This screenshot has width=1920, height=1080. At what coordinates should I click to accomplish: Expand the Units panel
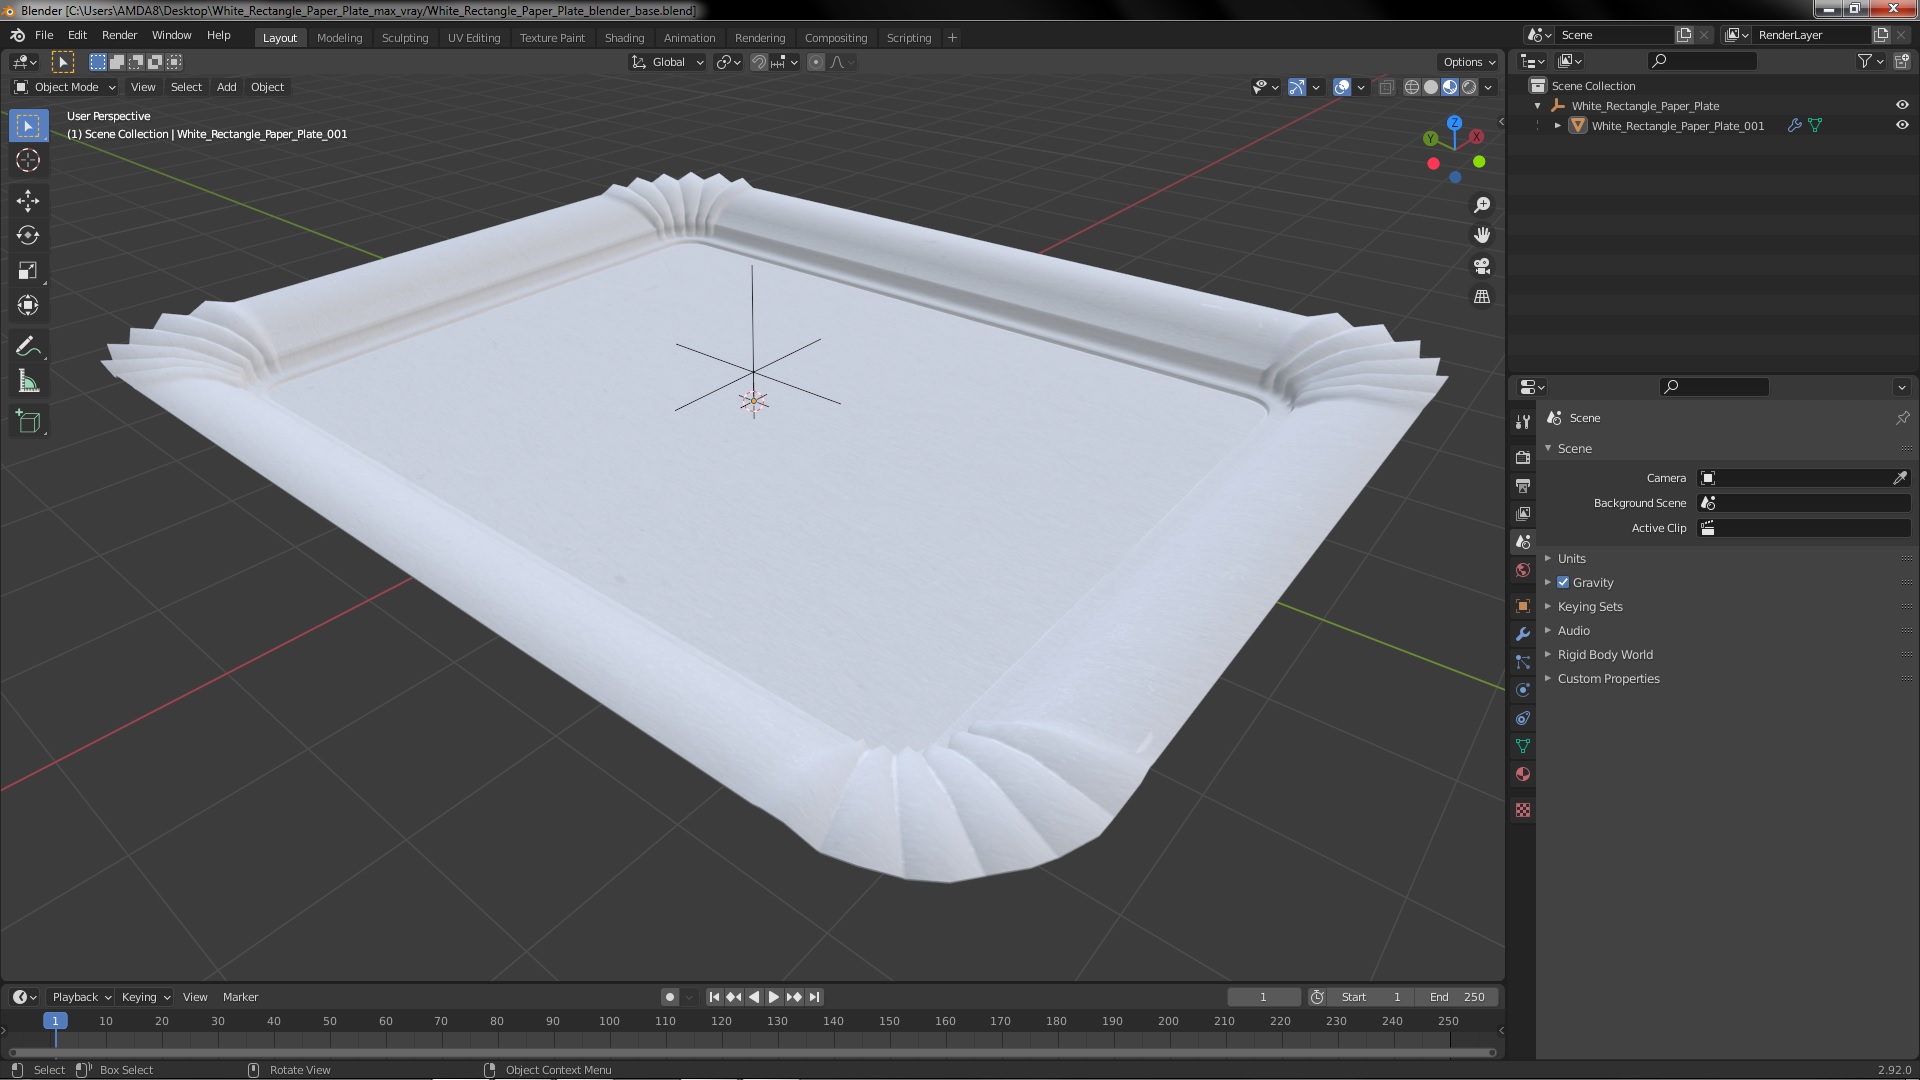point(1571,558)
